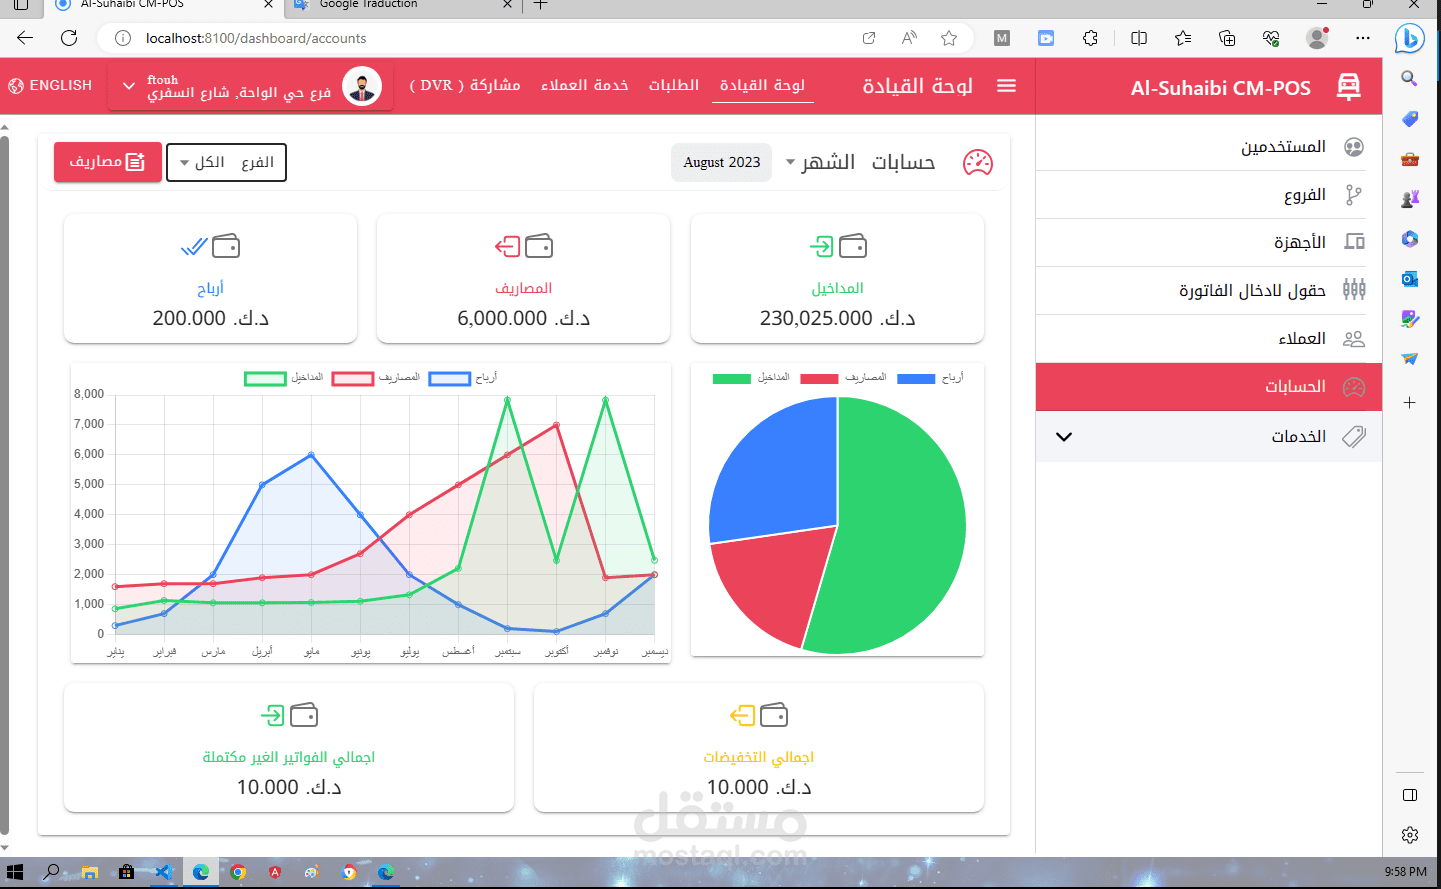Click the invoice fields sliders icon

1354,290
